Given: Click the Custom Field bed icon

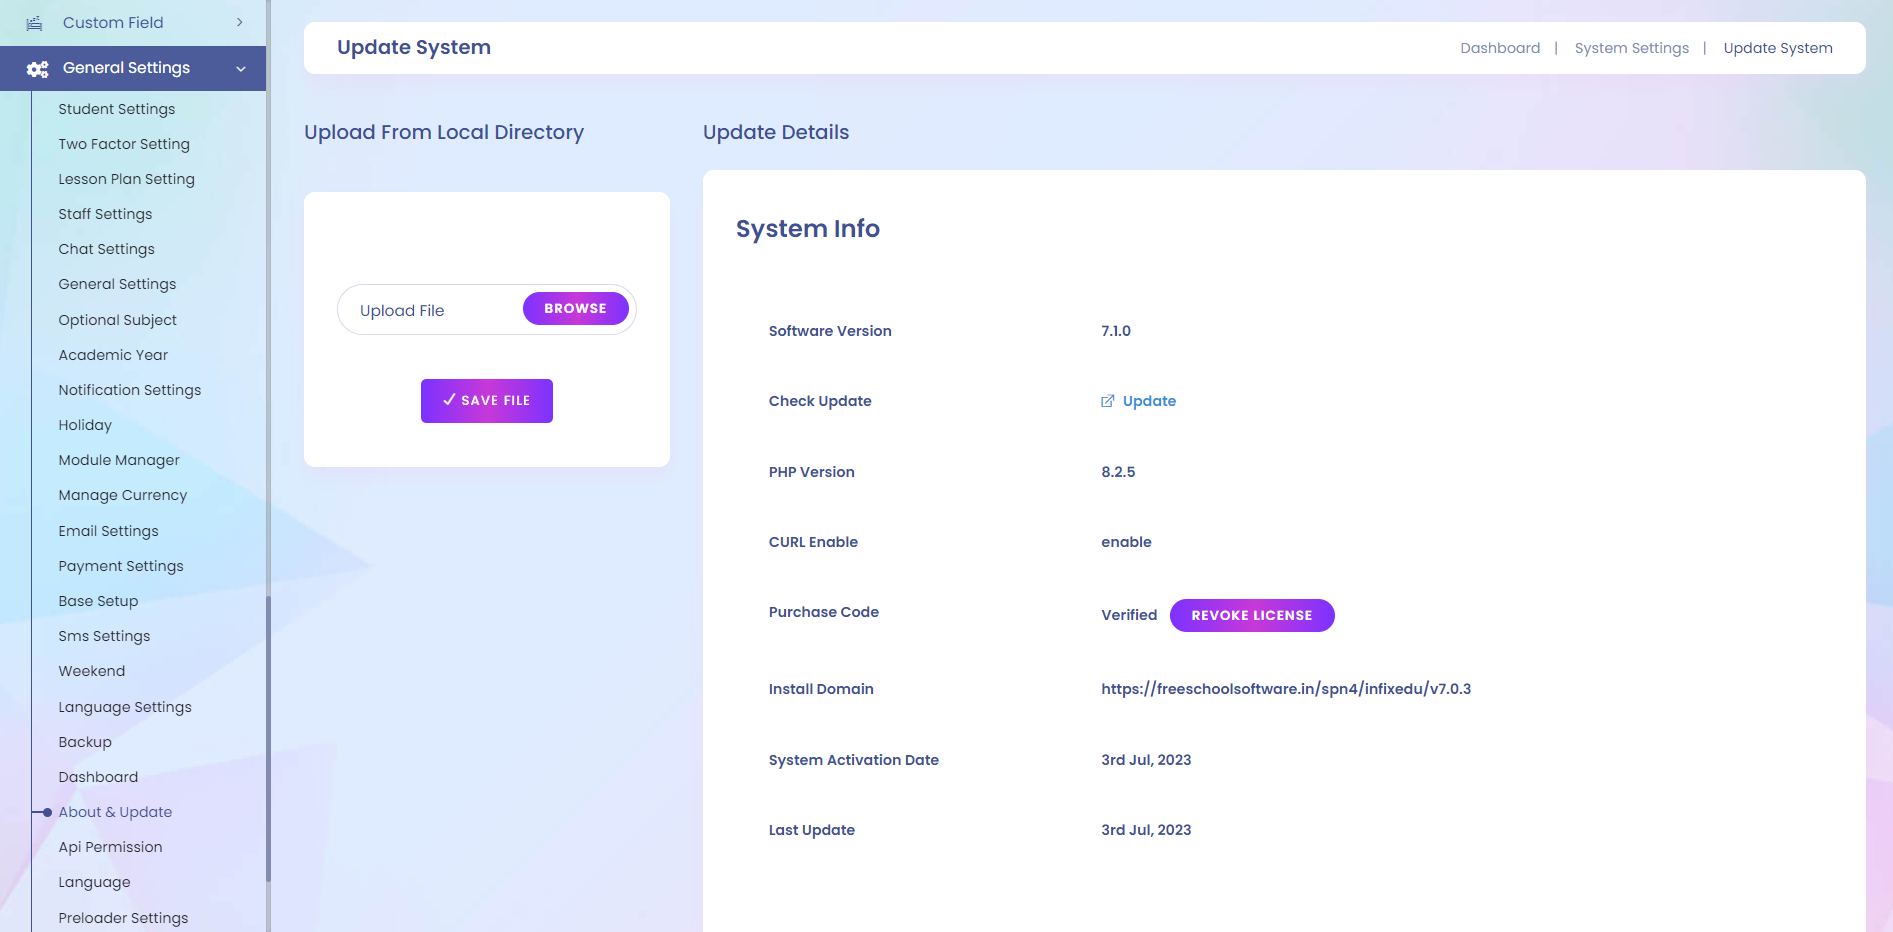Looking at the screenshot, I should [x=34, y=23].
